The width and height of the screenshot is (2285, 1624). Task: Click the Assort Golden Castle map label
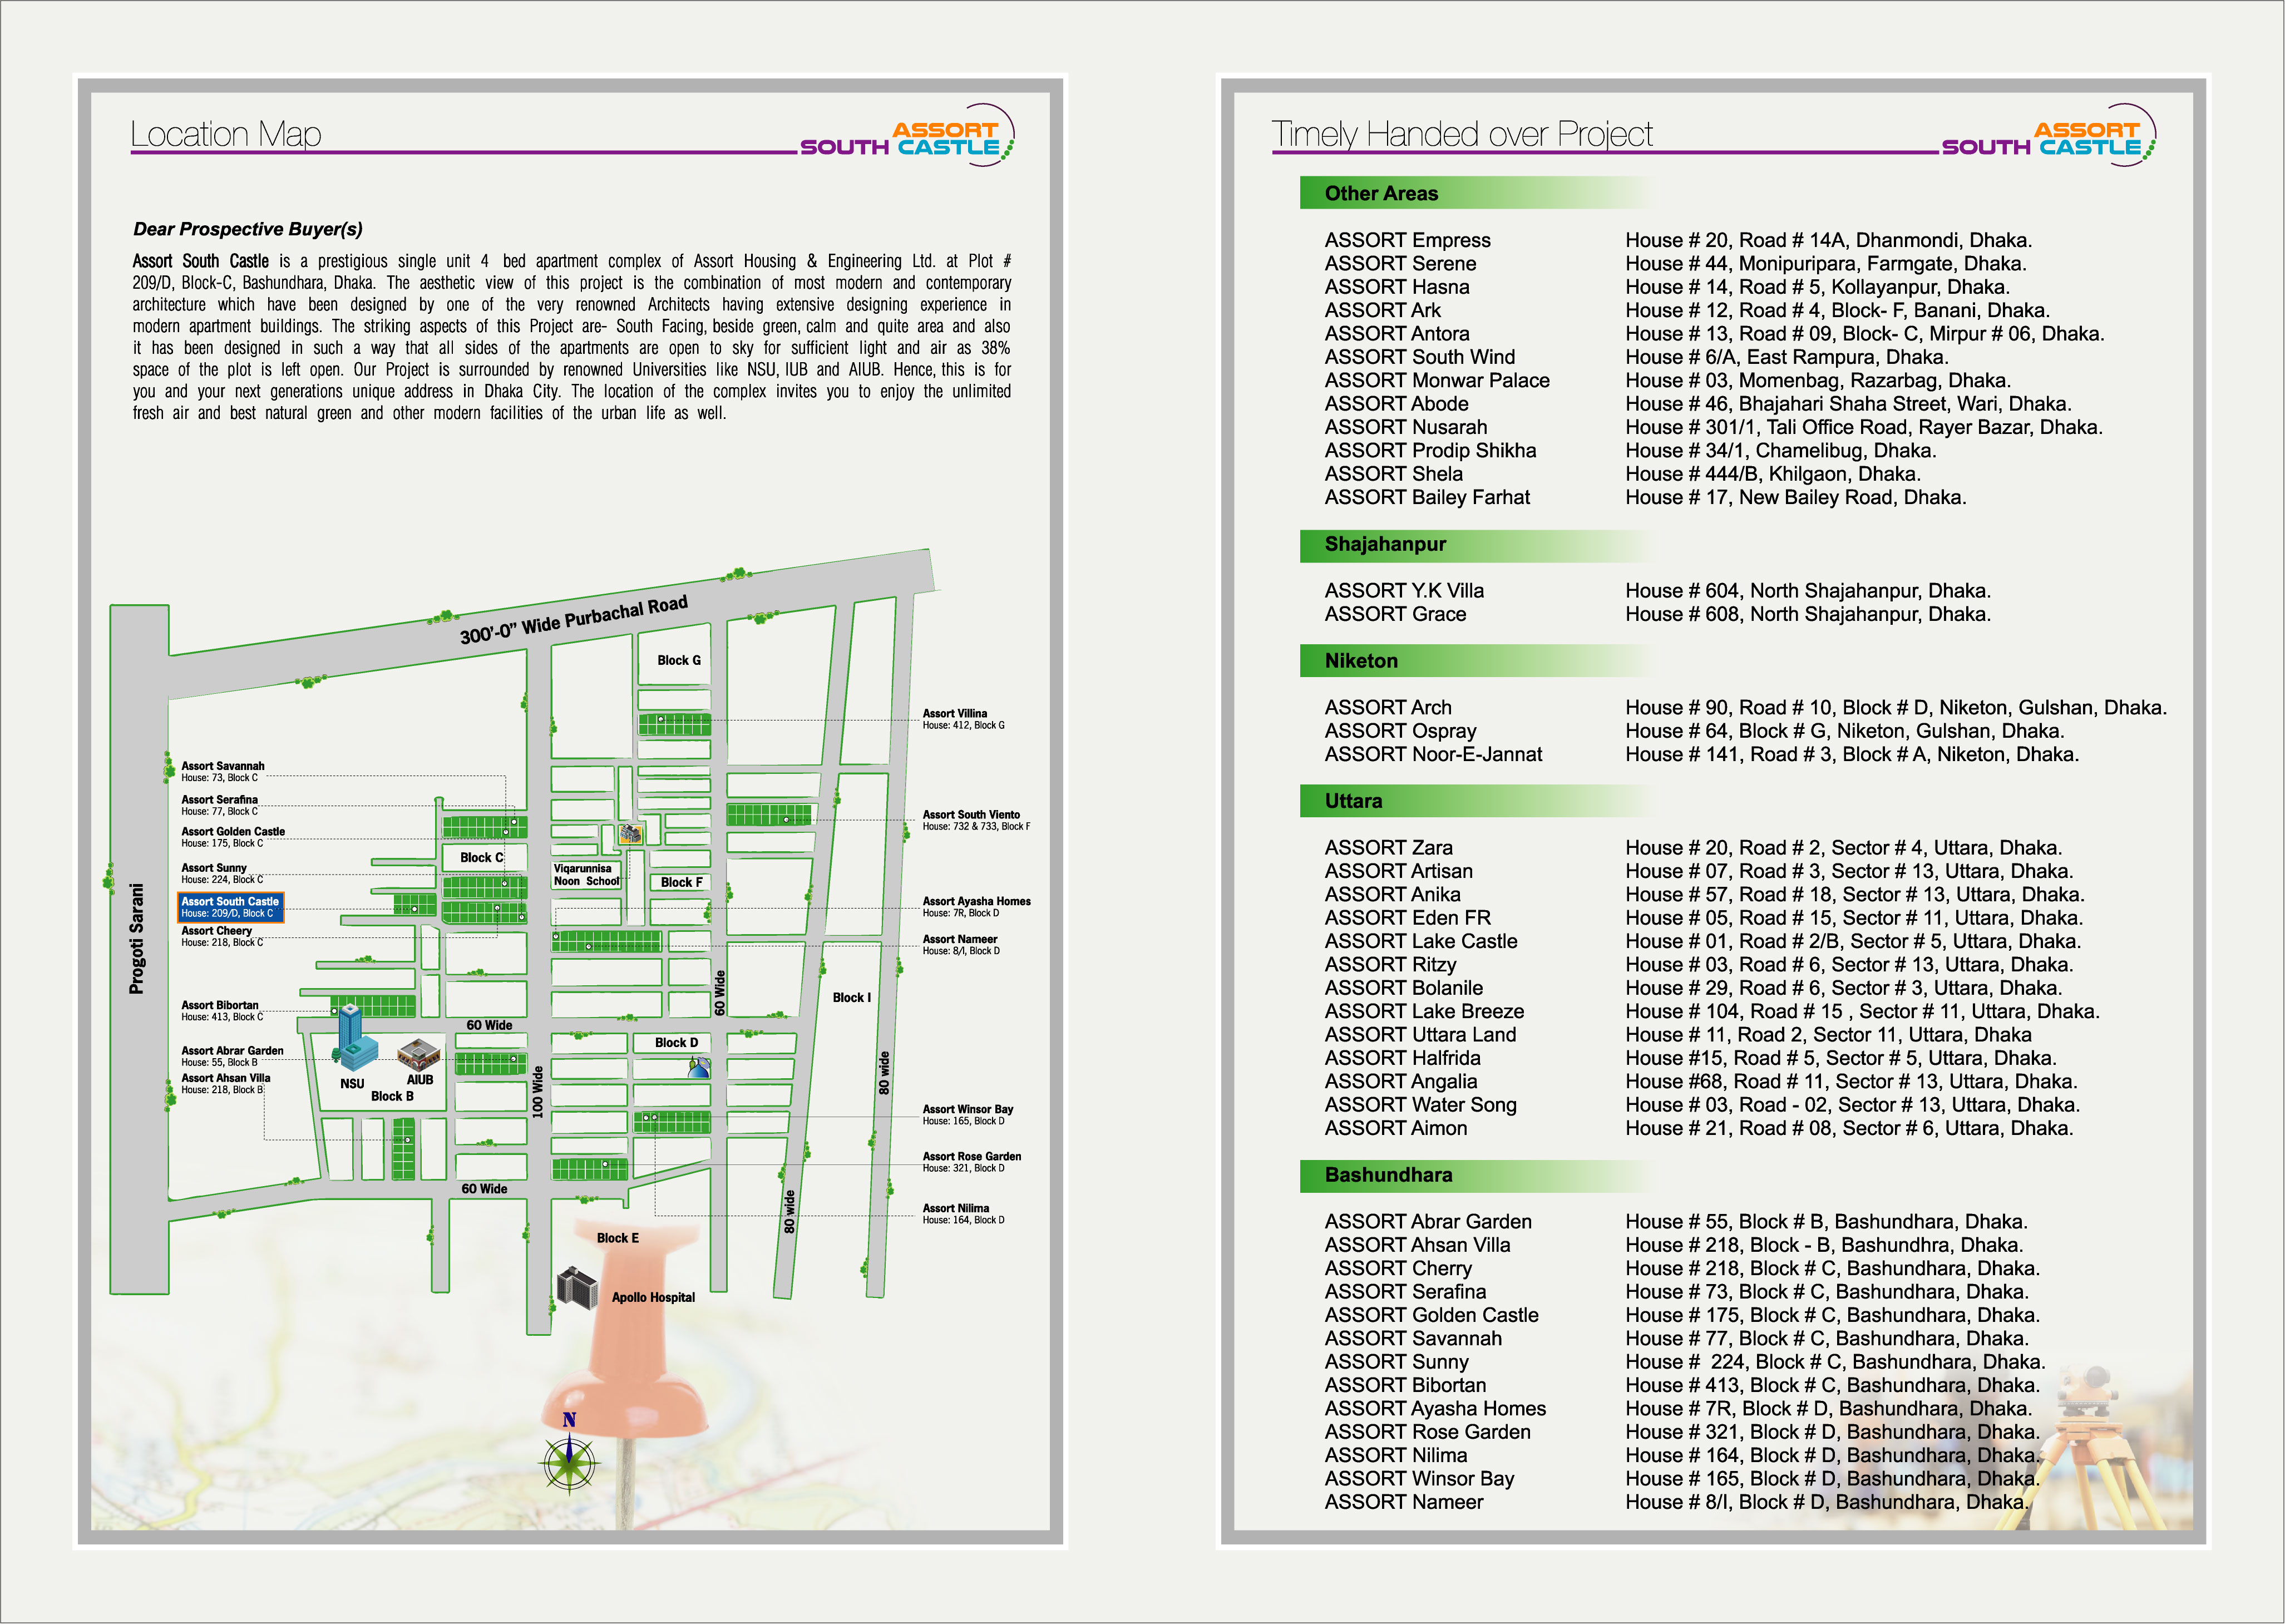233,837
